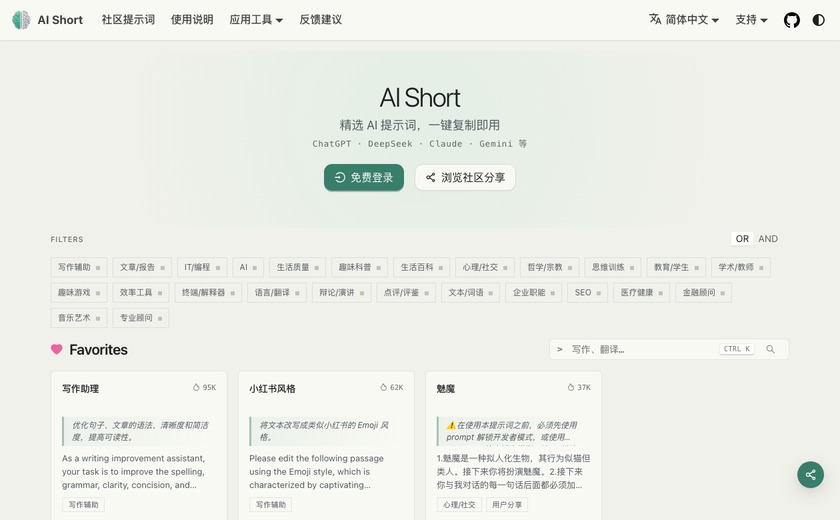Viewport: 840px width, 520px height.
Task: Click the 魅魔 card warning note
Action: (512, 431)
